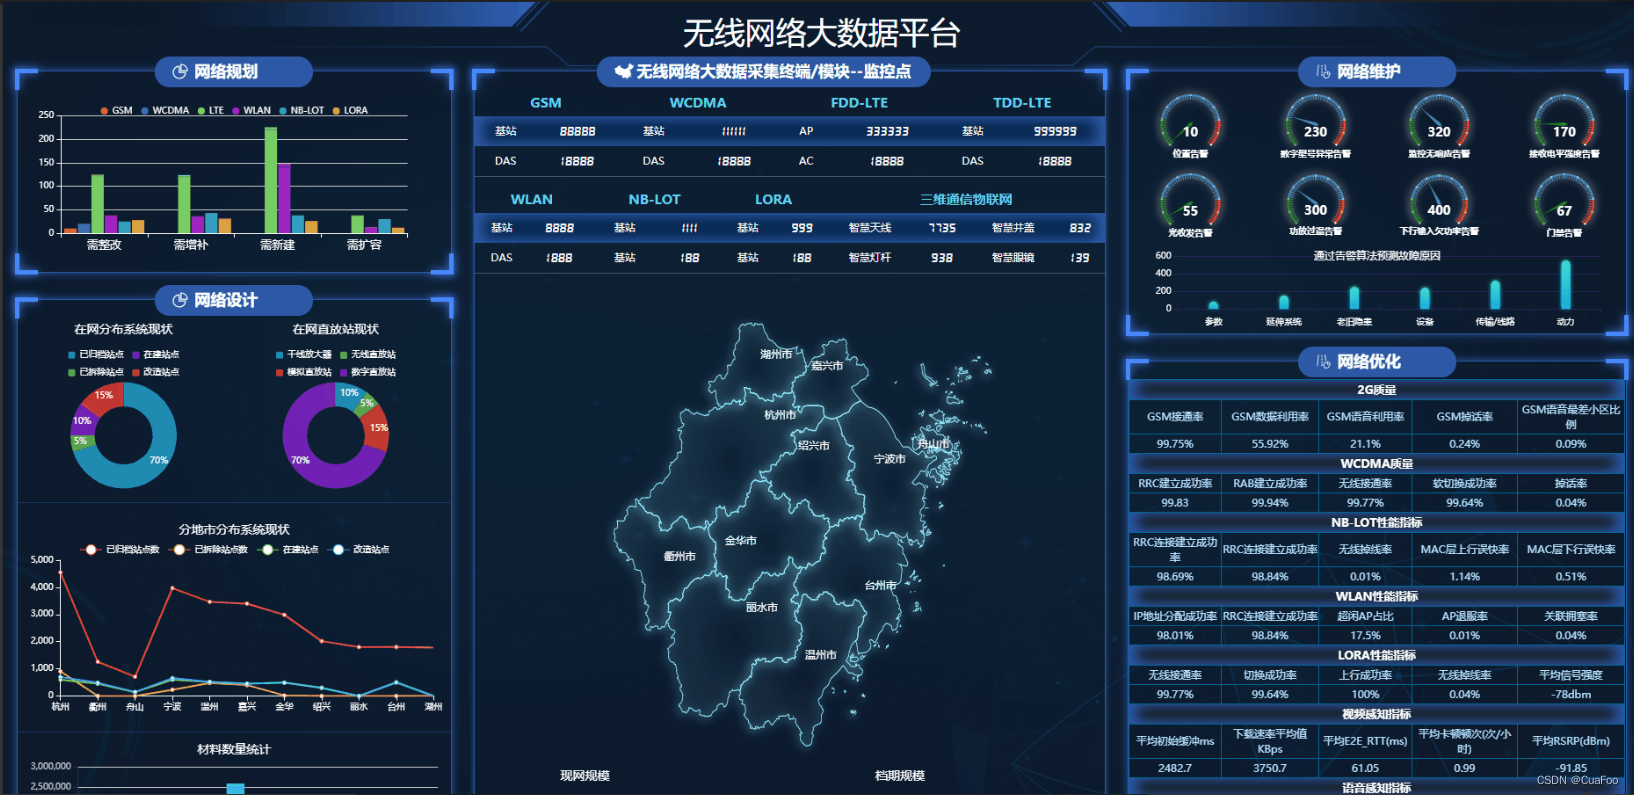
Task: Select 湖州市 on the map
Action: (x=776, y=354)
